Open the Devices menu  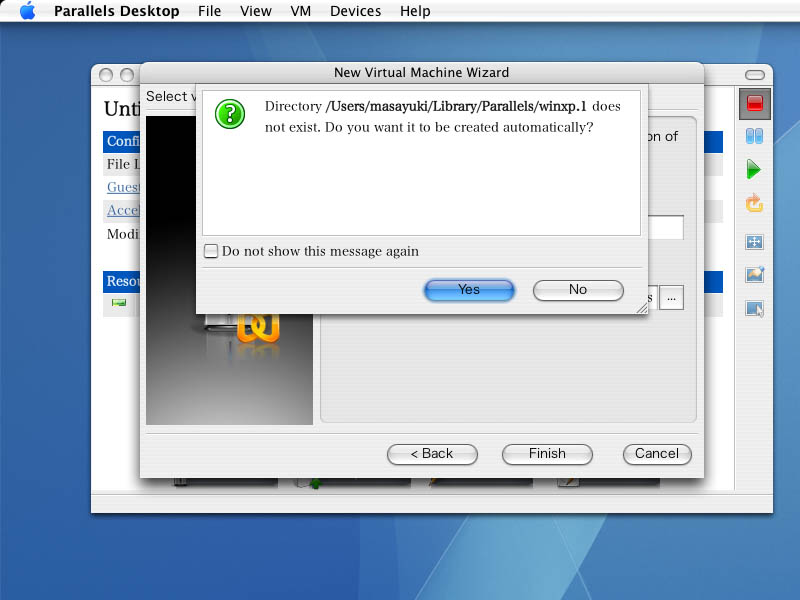[x=355, y=11]
